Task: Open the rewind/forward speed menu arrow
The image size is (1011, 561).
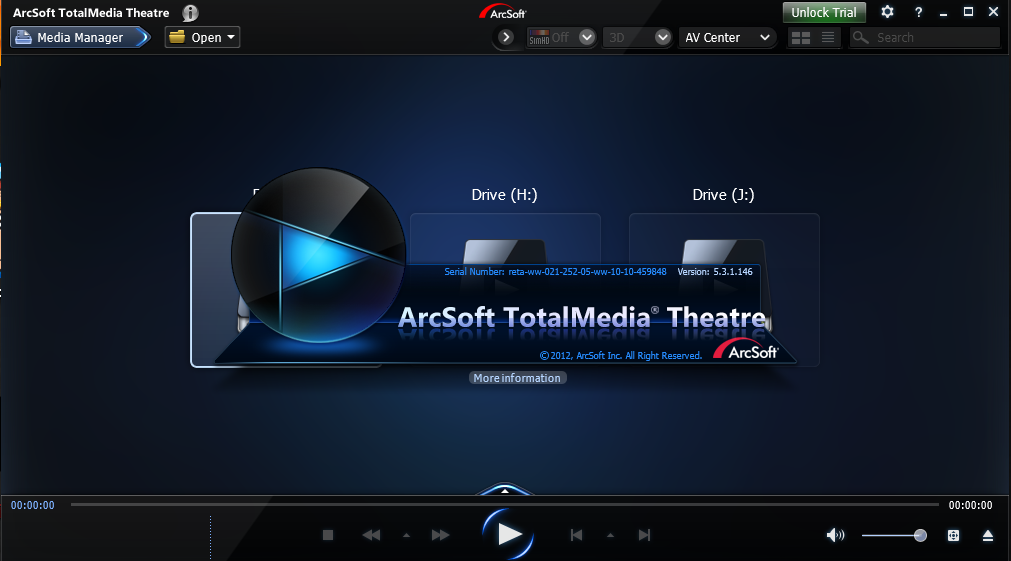Action: point(406,535)
